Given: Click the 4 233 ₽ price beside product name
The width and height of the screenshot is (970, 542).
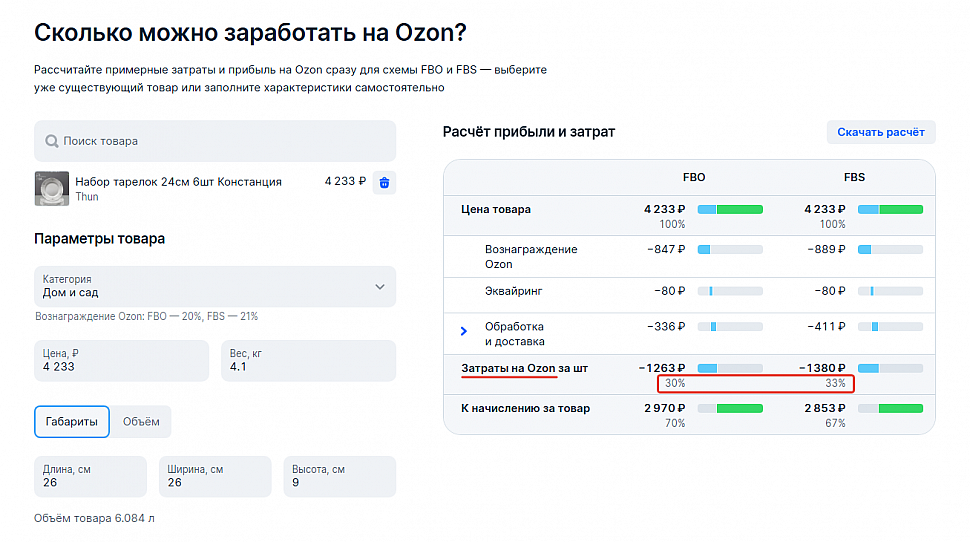Looking at the screenshot, I should [345, 181].
